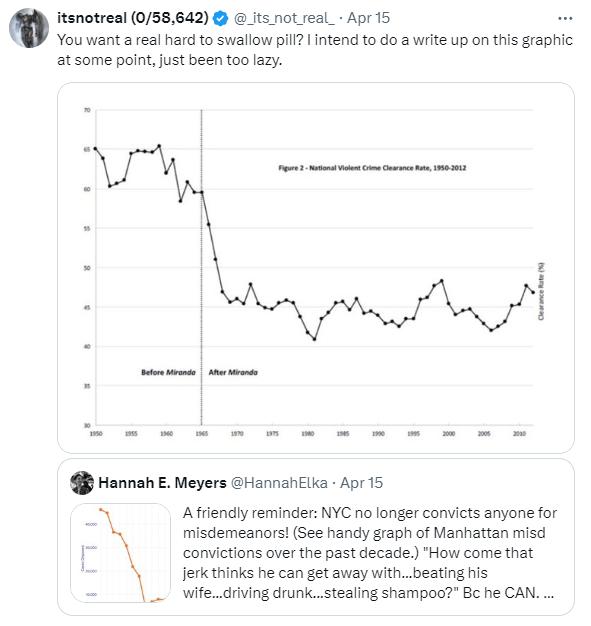Click the @HannahElka handle
Screen dimensions: 591x626
point(279,483)
